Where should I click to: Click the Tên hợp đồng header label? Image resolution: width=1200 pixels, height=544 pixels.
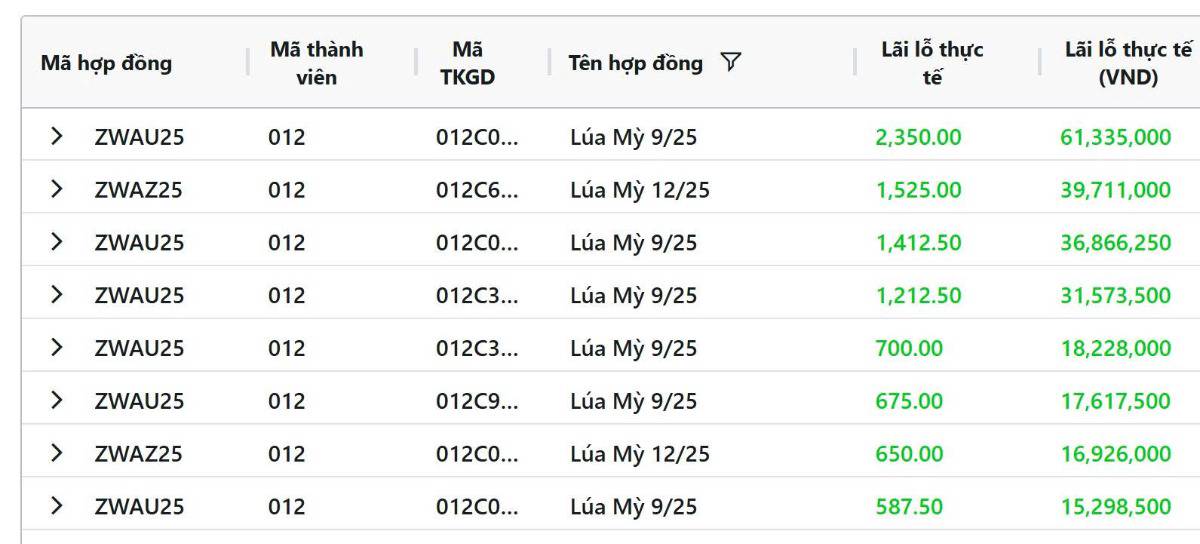(635, 63)
